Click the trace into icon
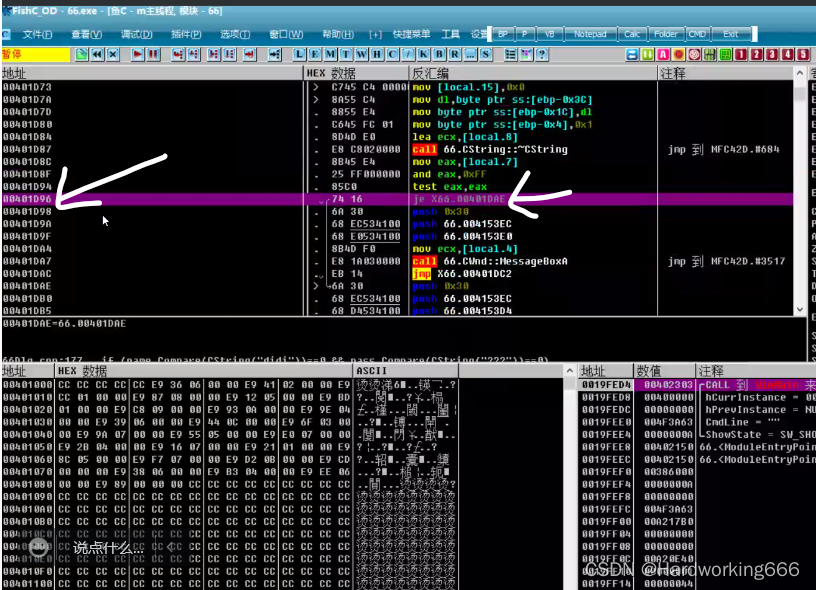The image size is (816, 590). 214,55
